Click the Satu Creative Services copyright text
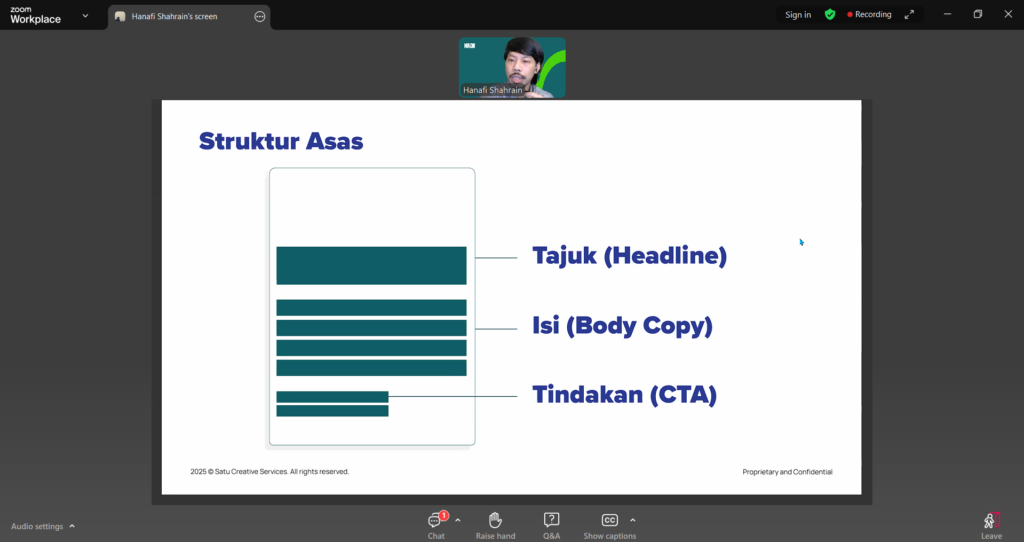The image size is (1024, 542). click(x=270, y=471)
